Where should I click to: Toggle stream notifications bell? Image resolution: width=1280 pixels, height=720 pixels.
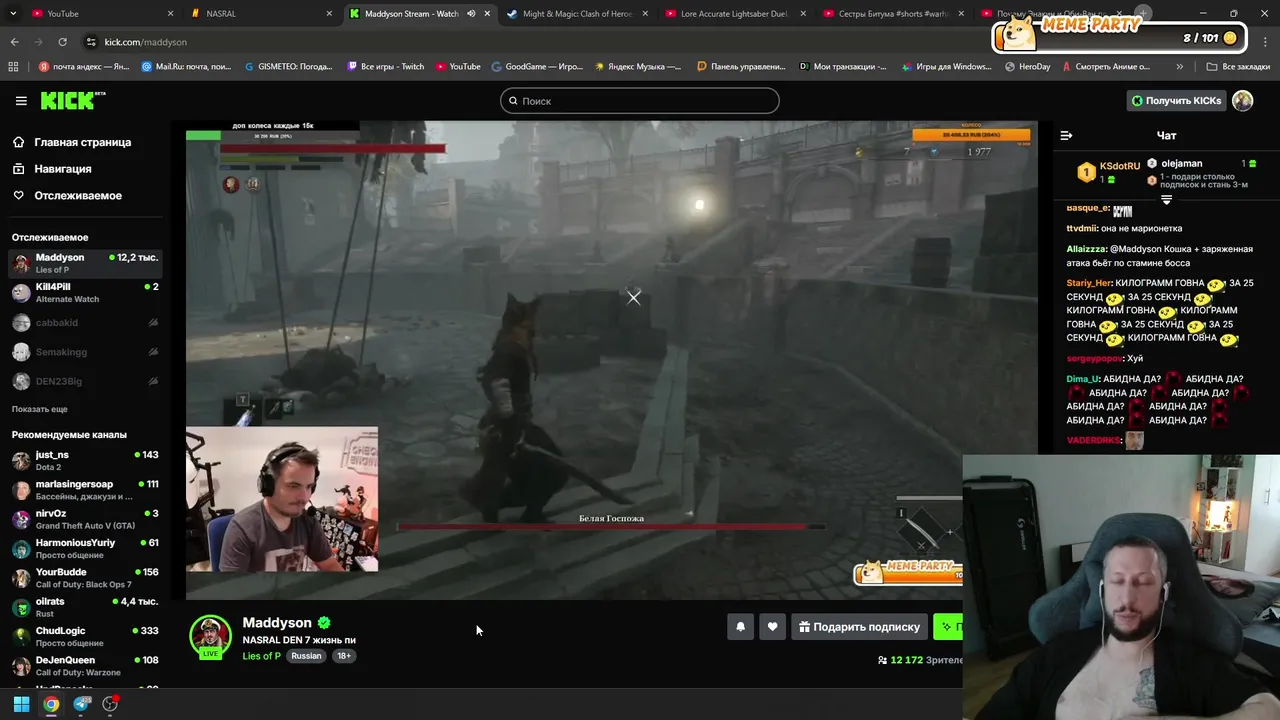pyautogui.click(x=741, y=627)
